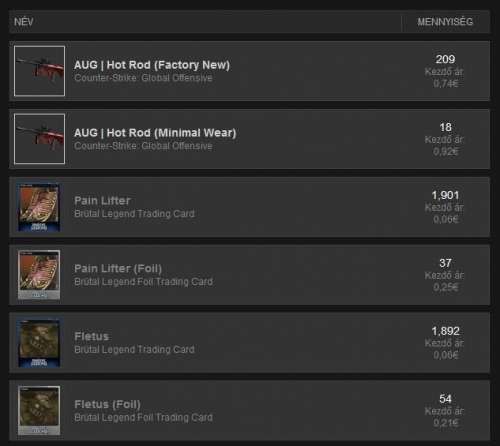Sort listings by the MENNYISÉG column header
Viewport: 500px width, 446px height.
(x=445, y=22)
